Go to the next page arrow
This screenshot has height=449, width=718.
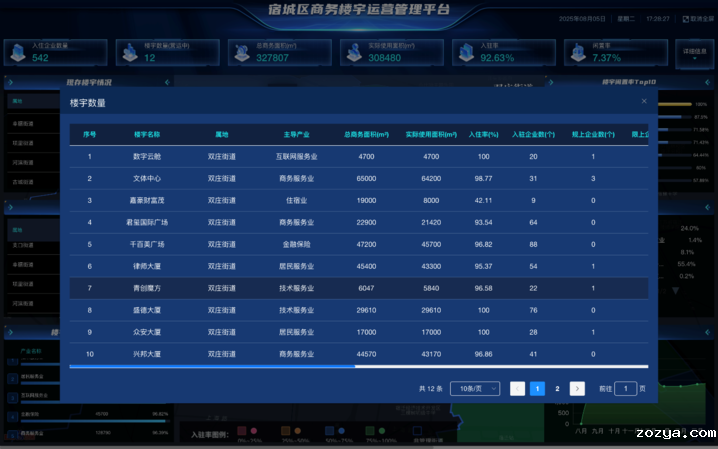[577, 388]
